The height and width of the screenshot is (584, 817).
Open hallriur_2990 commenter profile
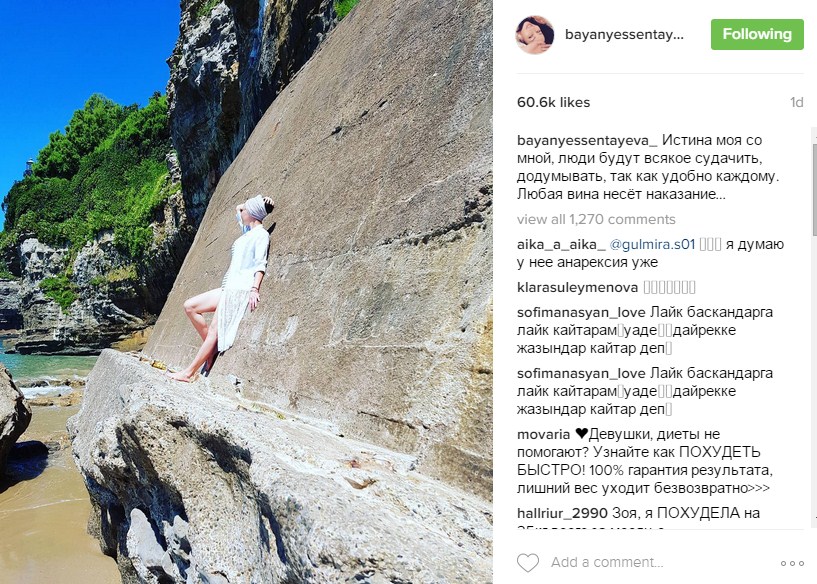[562, 514]
